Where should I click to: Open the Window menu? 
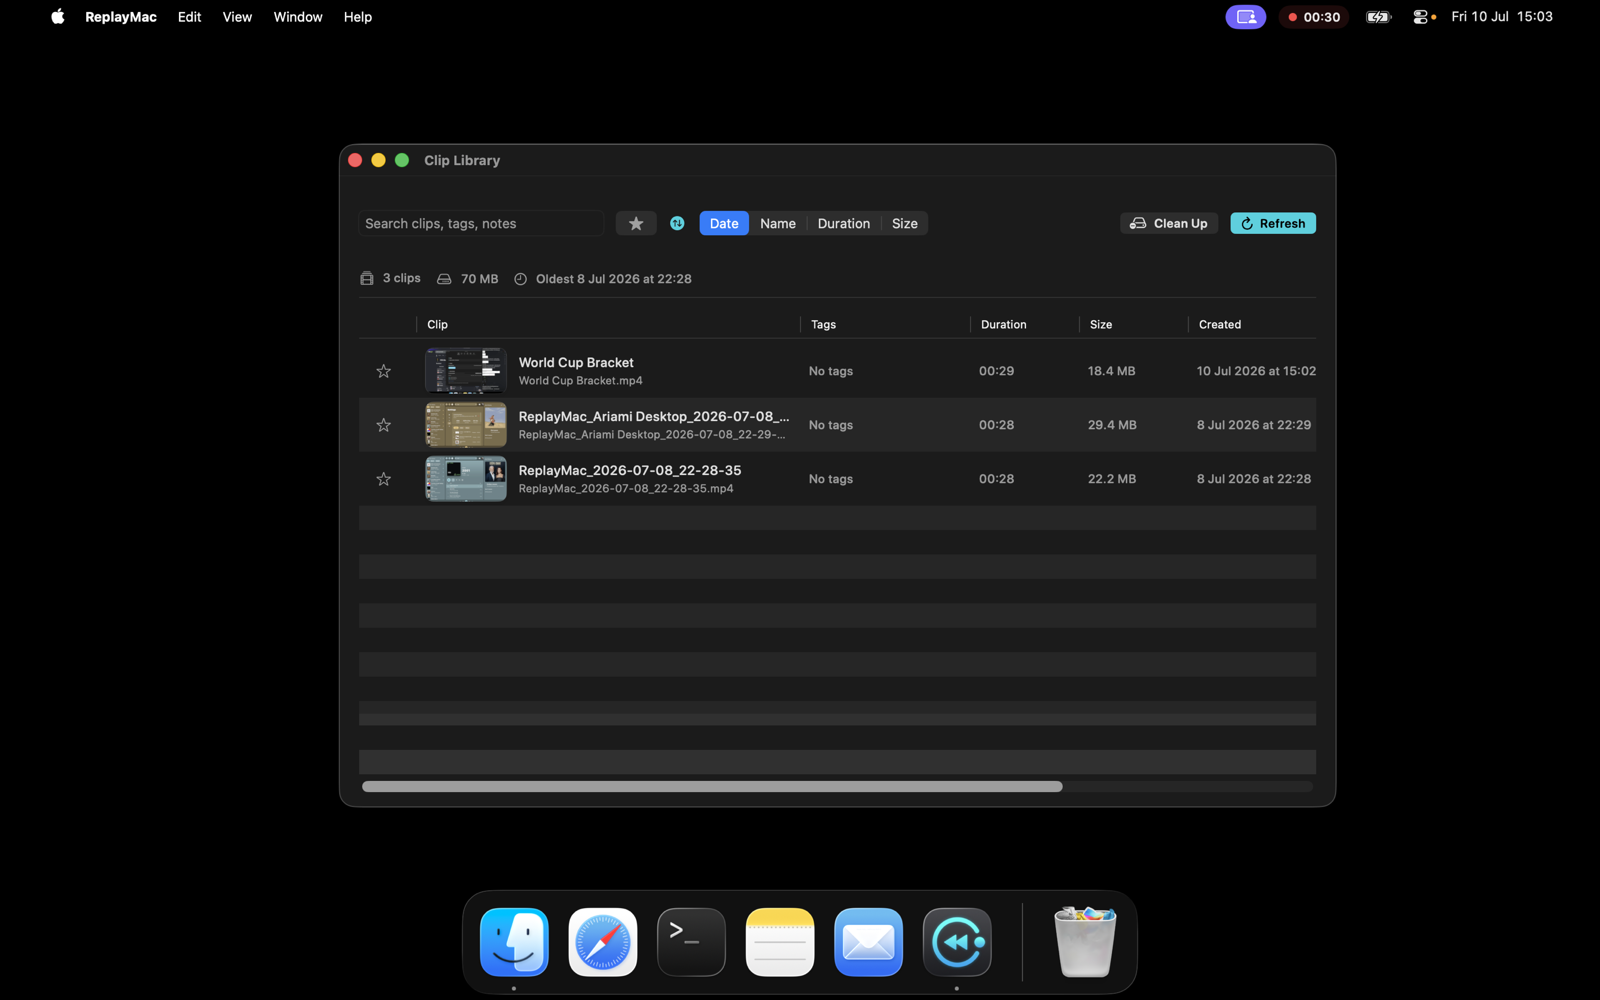[298, 17]
